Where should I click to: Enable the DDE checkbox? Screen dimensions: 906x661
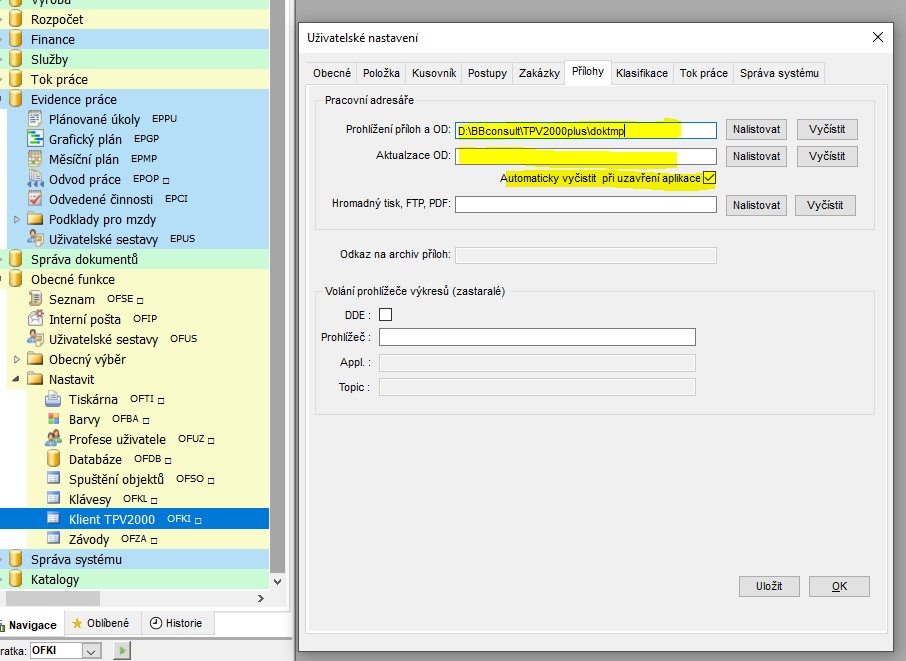click(x=385, y=314)
